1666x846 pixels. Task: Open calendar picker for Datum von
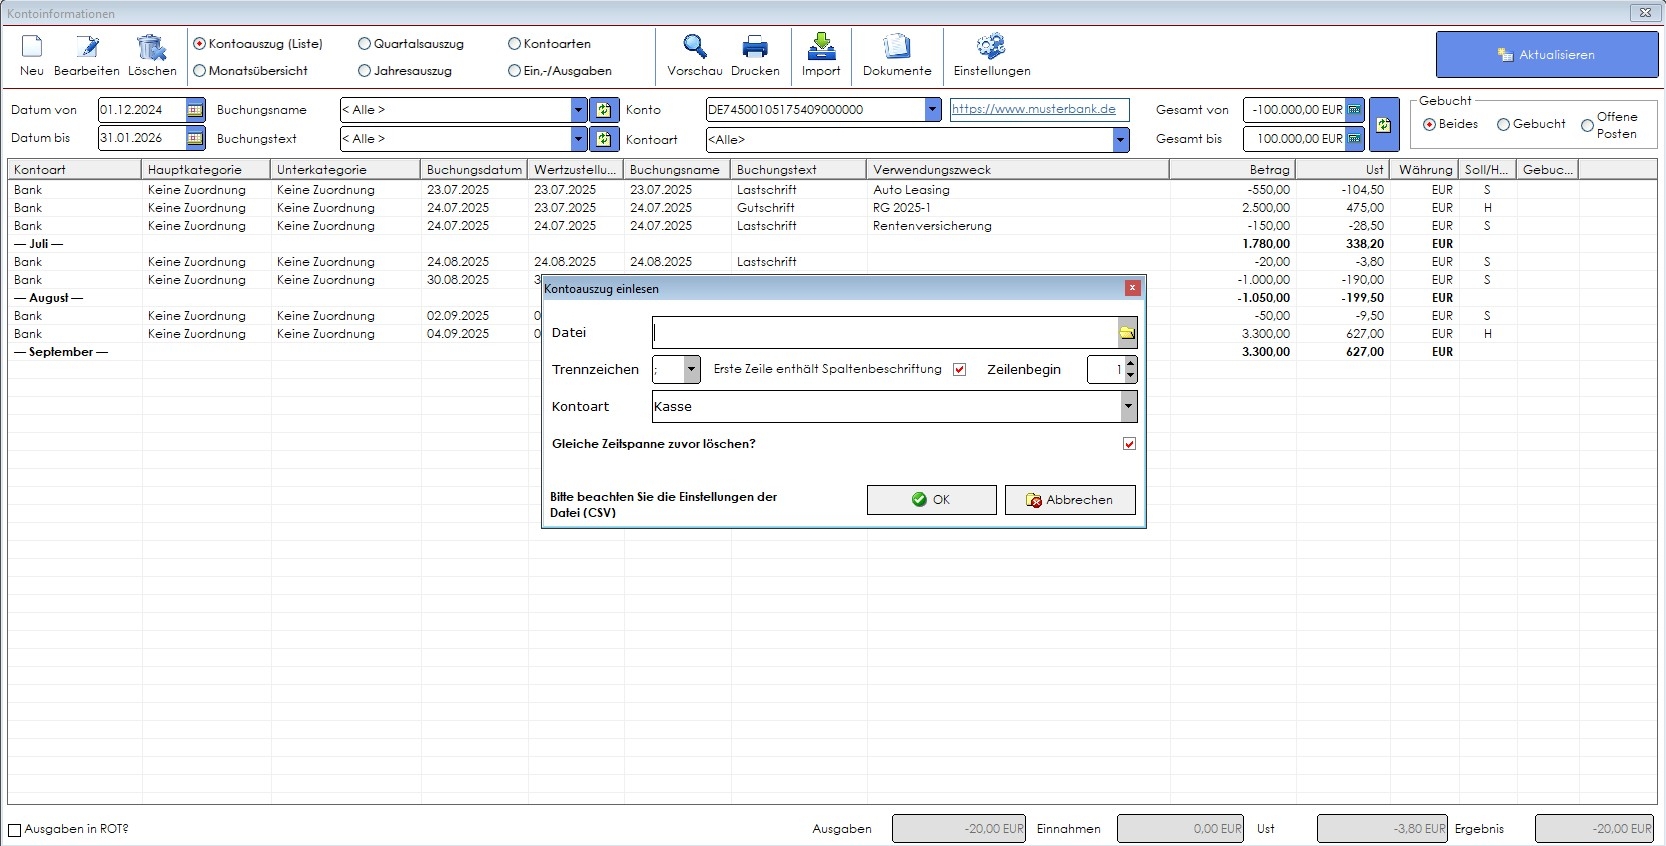tap(195, 110)
